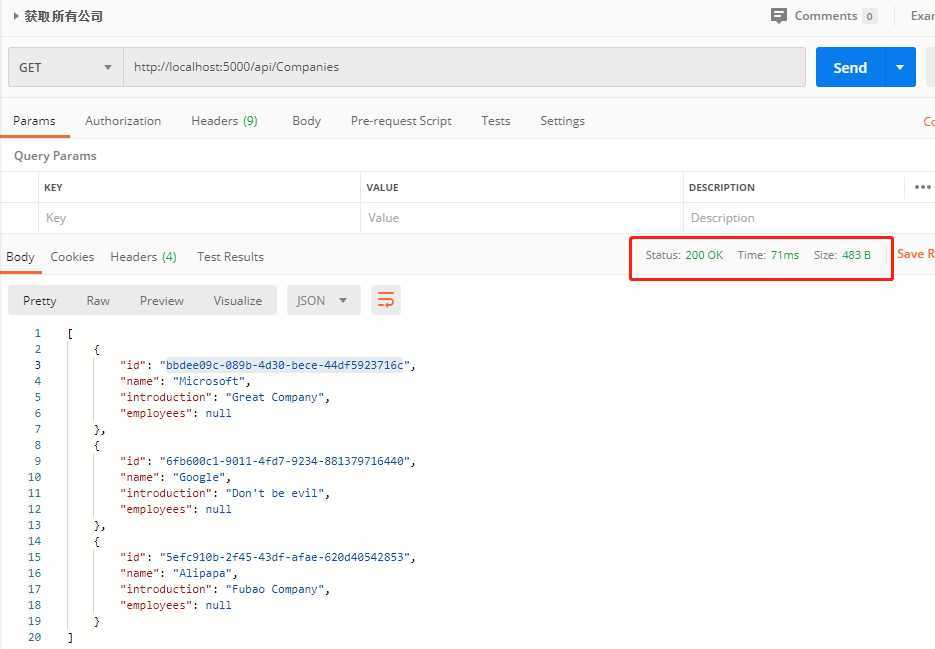Open the Send button dropdown arrow
Screen dimensions: 935x649
click(x=900, y=67)
